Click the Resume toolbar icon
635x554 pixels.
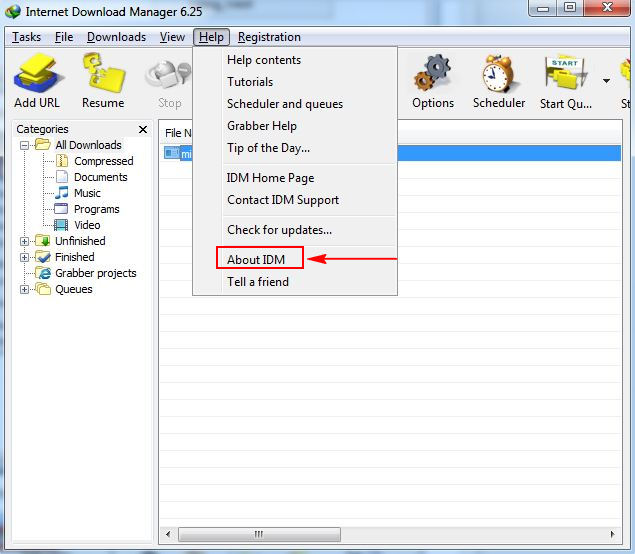103,73
